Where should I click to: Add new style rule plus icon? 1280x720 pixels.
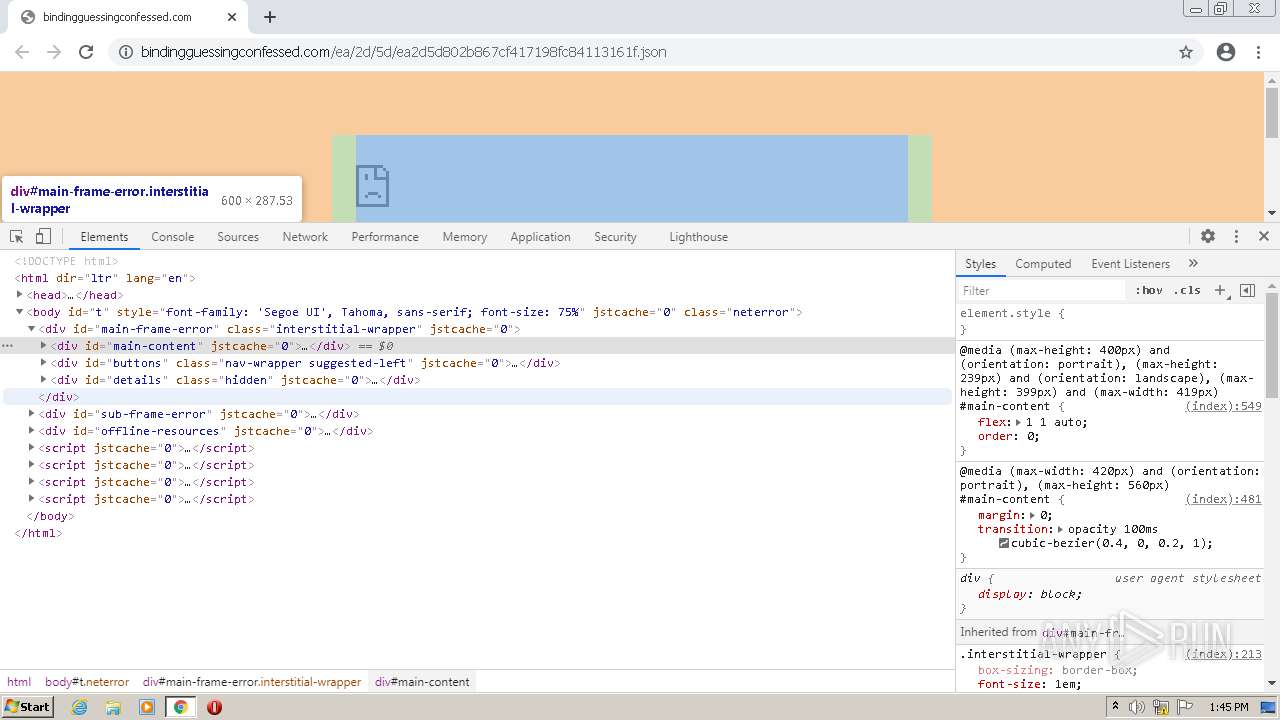tap(1220, 290)
